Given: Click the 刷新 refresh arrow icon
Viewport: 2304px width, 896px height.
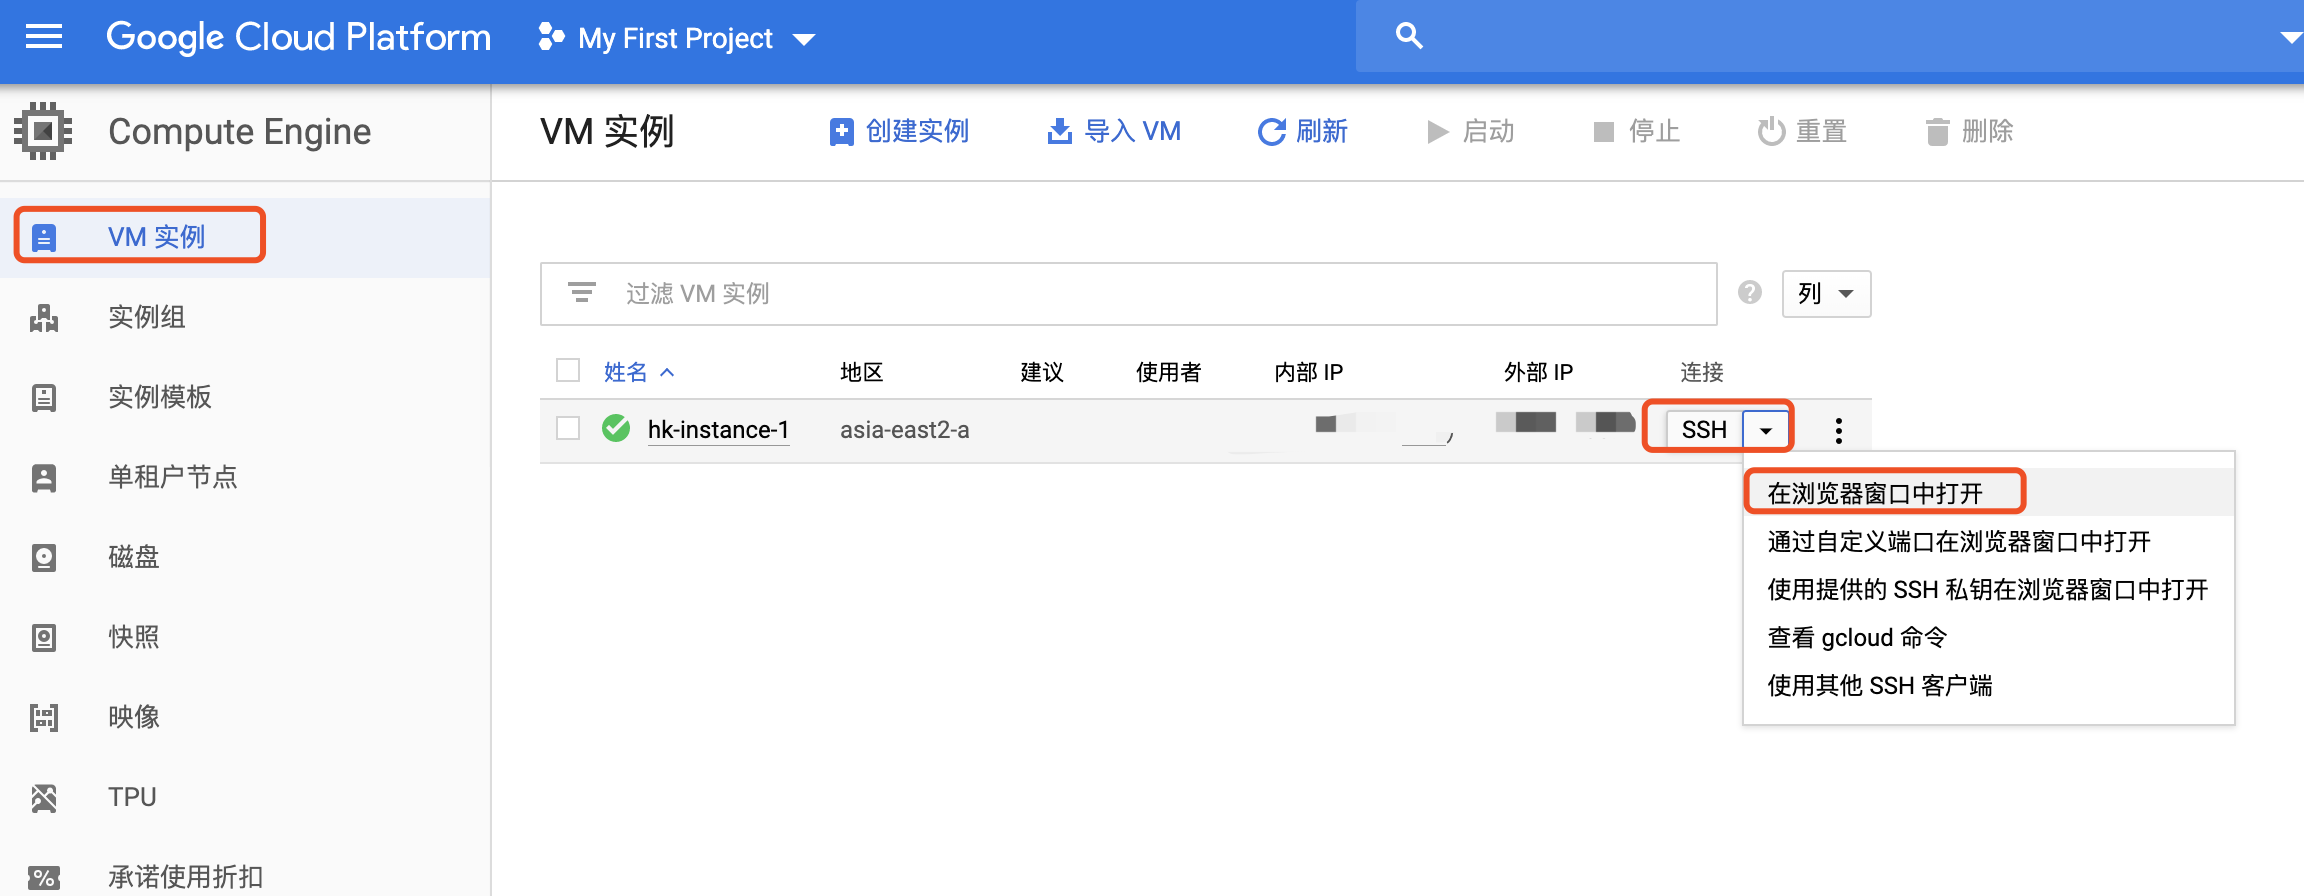Looking at the screenshot, I should [x=1271, y=132].
